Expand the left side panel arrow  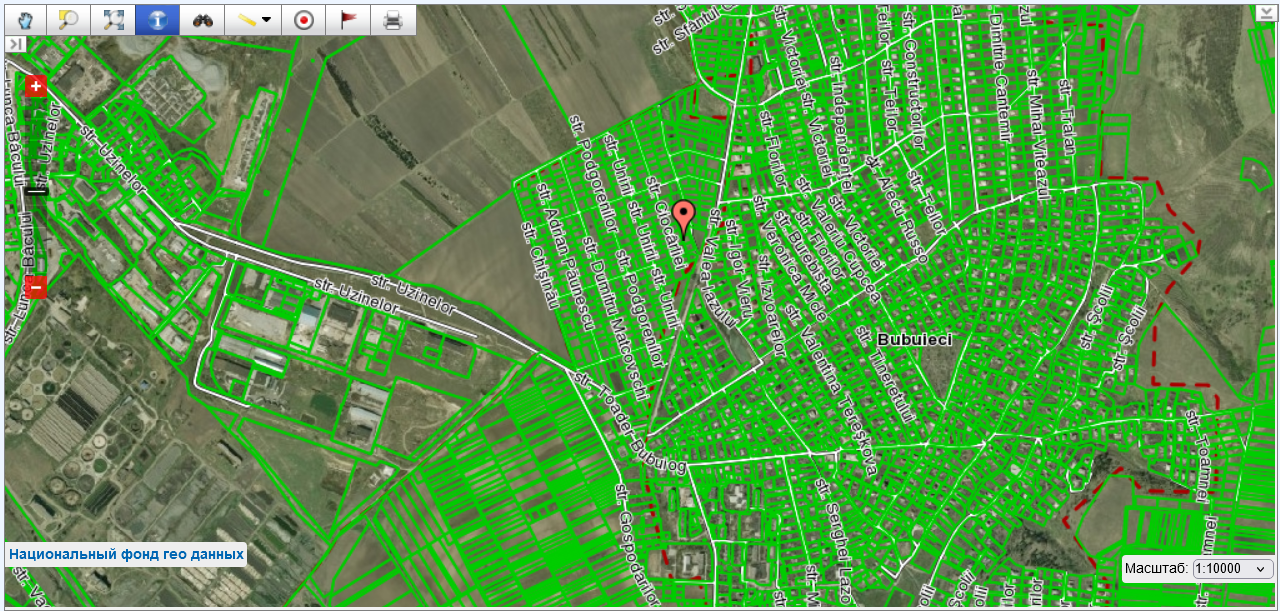(x=15, y=44)
